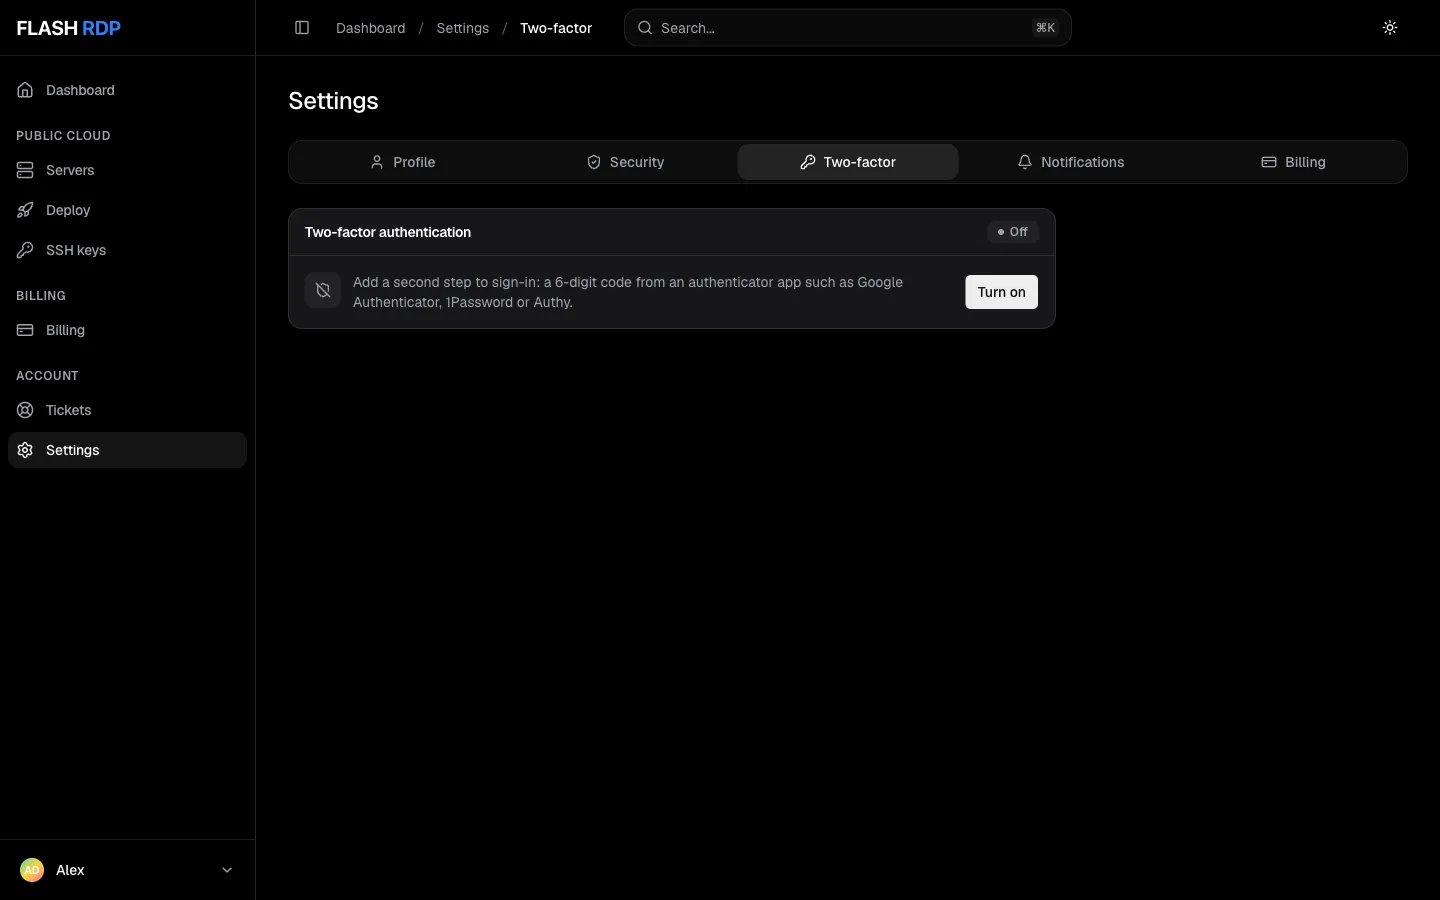Image resolution: width=1440 pixels, height=900 pixels.
Task: Open Dashboard from the sidebar
Action: tap(127, 90)
